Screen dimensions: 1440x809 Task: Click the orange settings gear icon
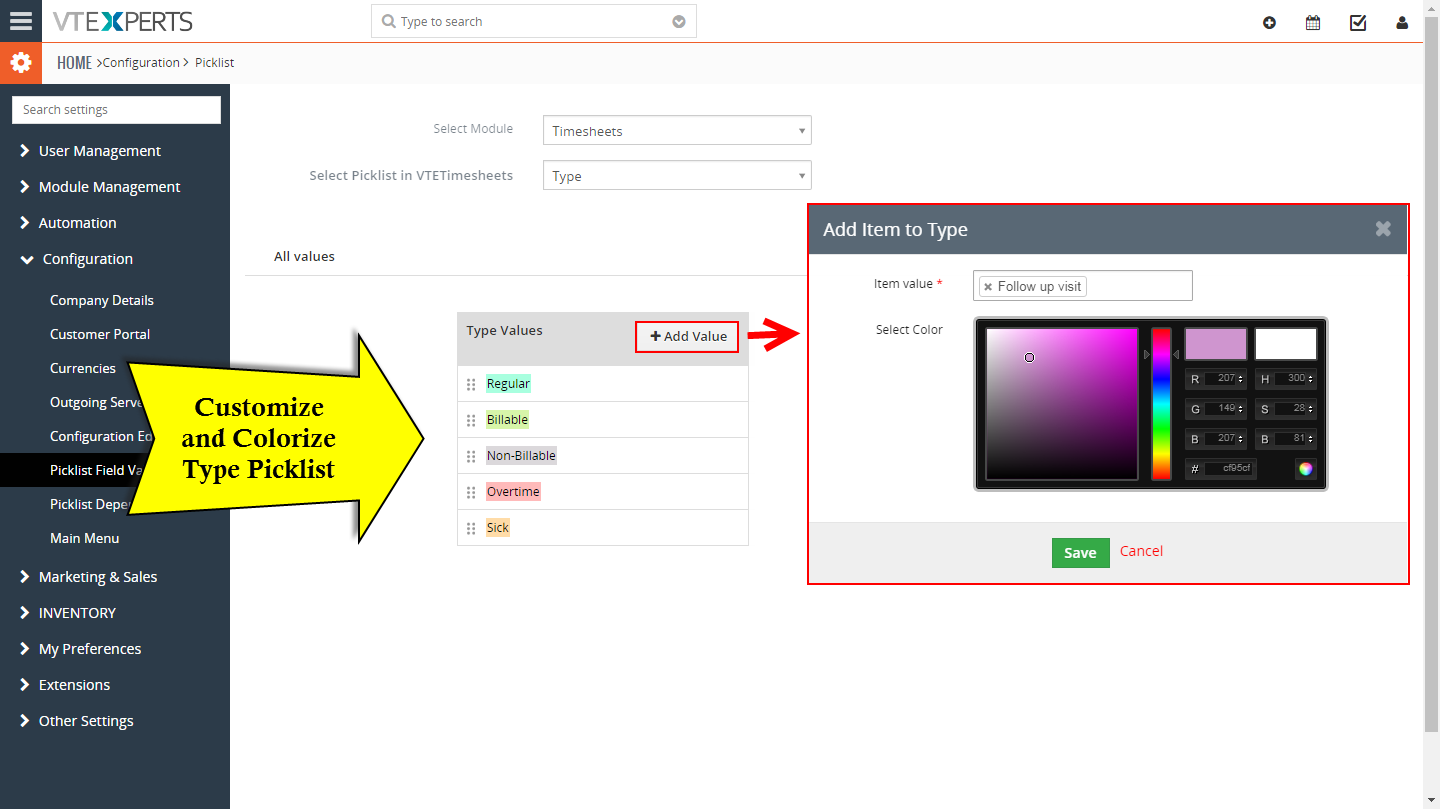(x=21, y=63)
